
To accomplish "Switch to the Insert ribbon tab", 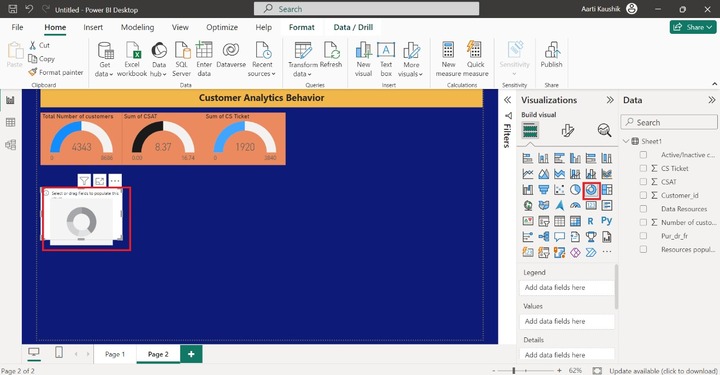I will [93, 28].
